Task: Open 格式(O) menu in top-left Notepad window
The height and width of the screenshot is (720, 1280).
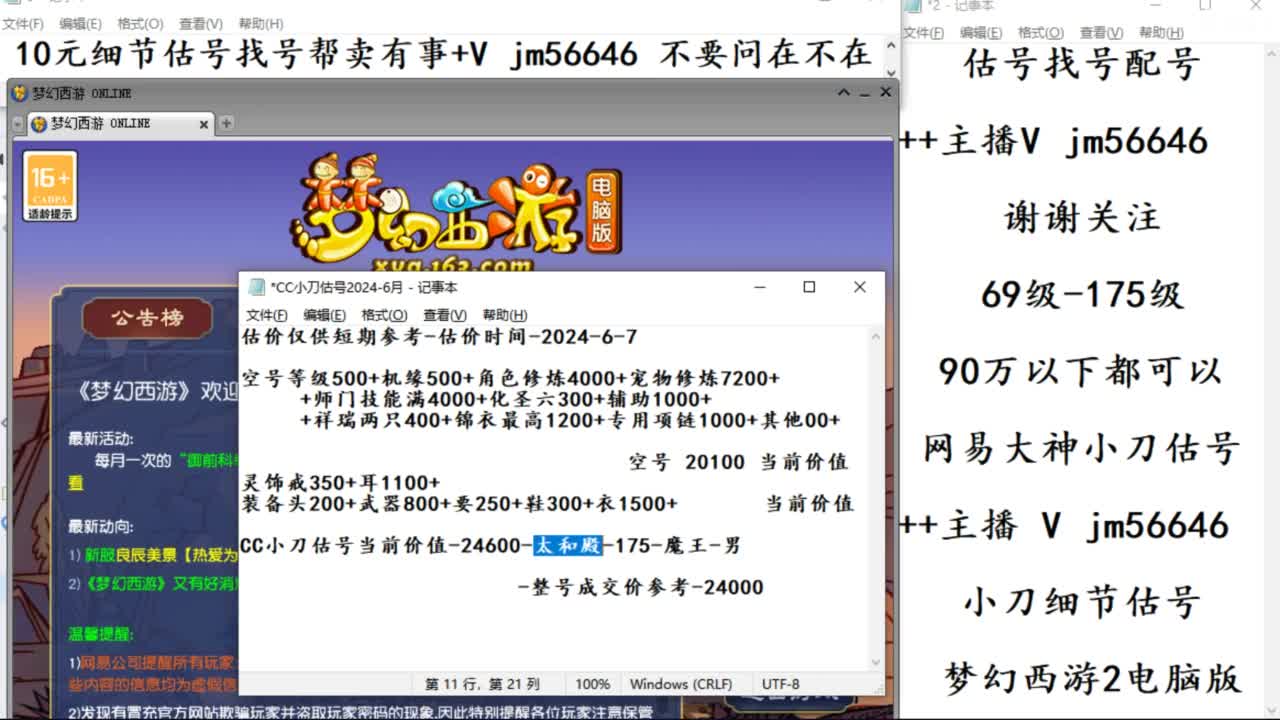Action: 140,23
